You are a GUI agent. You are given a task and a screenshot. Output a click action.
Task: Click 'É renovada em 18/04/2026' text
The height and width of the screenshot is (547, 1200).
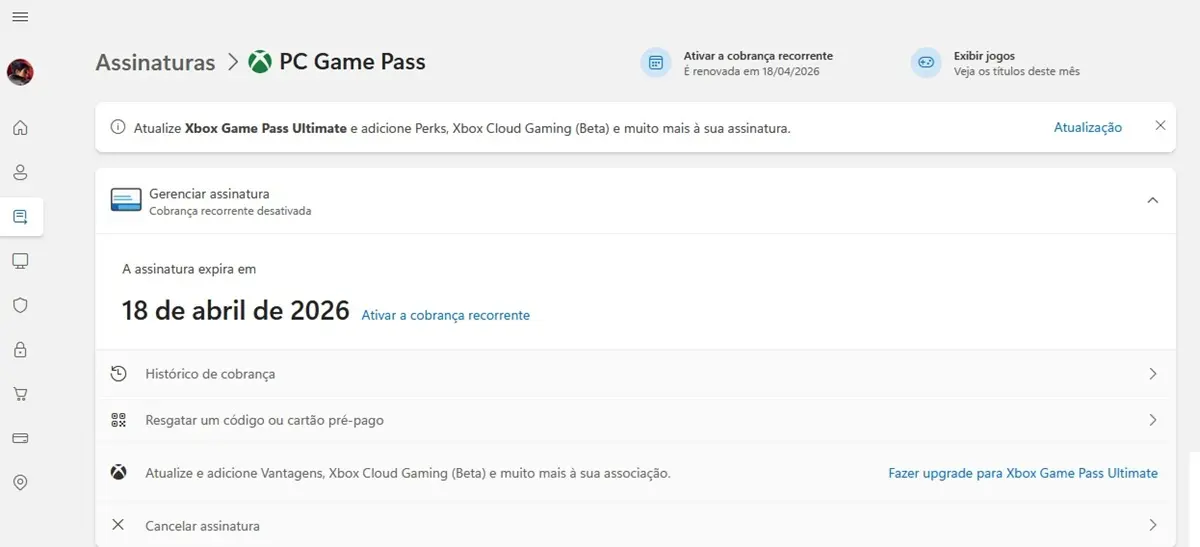coord(751,71)
